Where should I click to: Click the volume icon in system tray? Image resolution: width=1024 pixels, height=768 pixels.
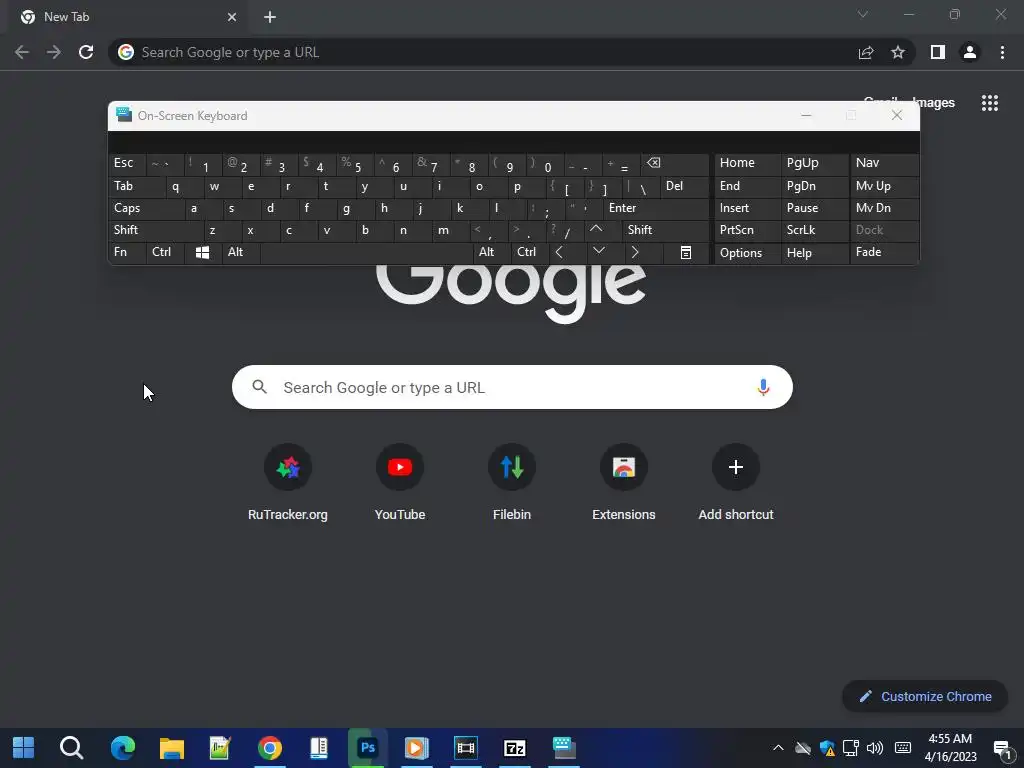tap(874, 748)
